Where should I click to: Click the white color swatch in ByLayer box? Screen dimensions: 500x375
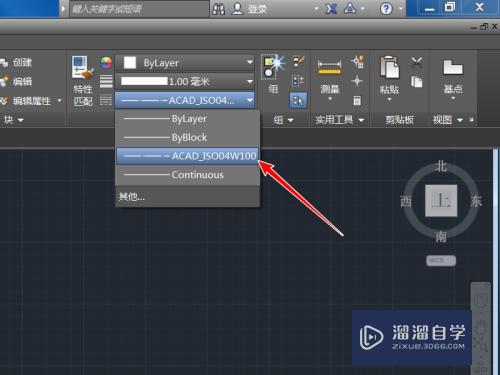pyautogui.click(x=130, y=63)
